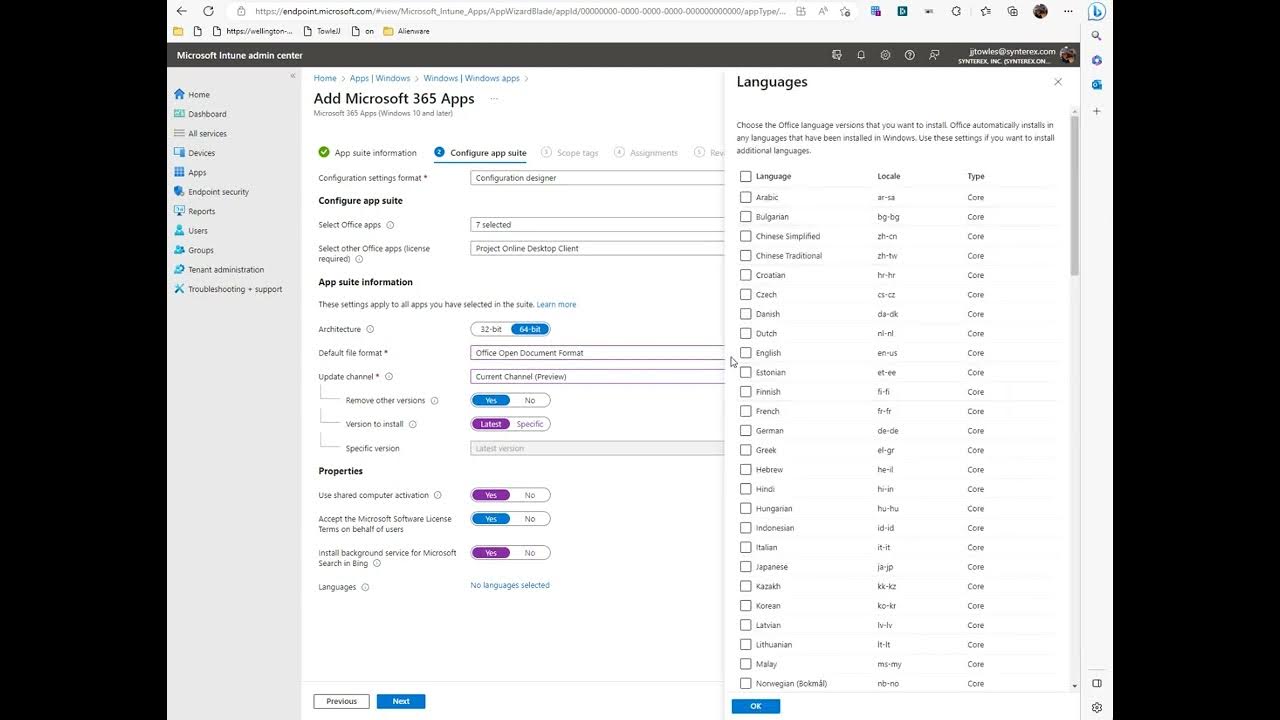
Task: Select the Scope tags wizard tab
Action: pyautogui.click(x=577, y=153)
